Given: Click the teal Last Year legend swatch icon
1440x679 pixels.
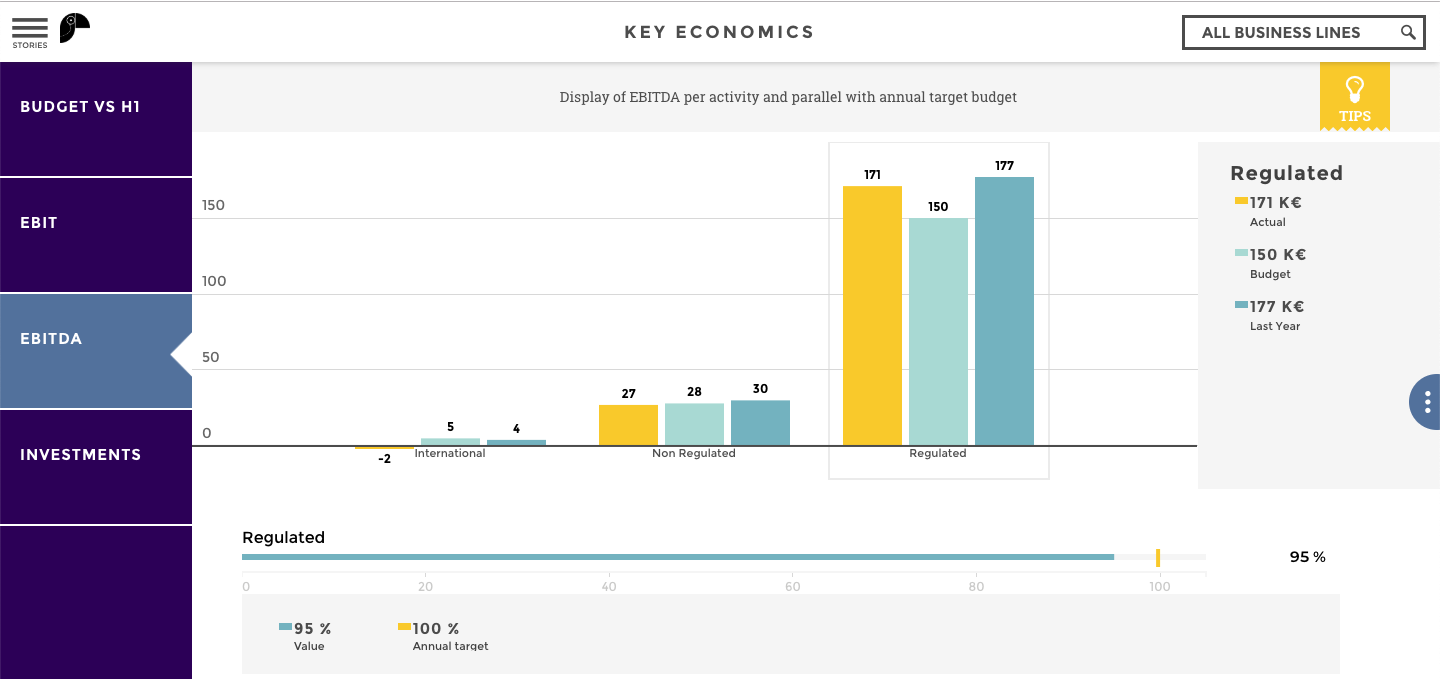Looking at the screenshot, I should pyautogui.click(x=1239, y=305).
